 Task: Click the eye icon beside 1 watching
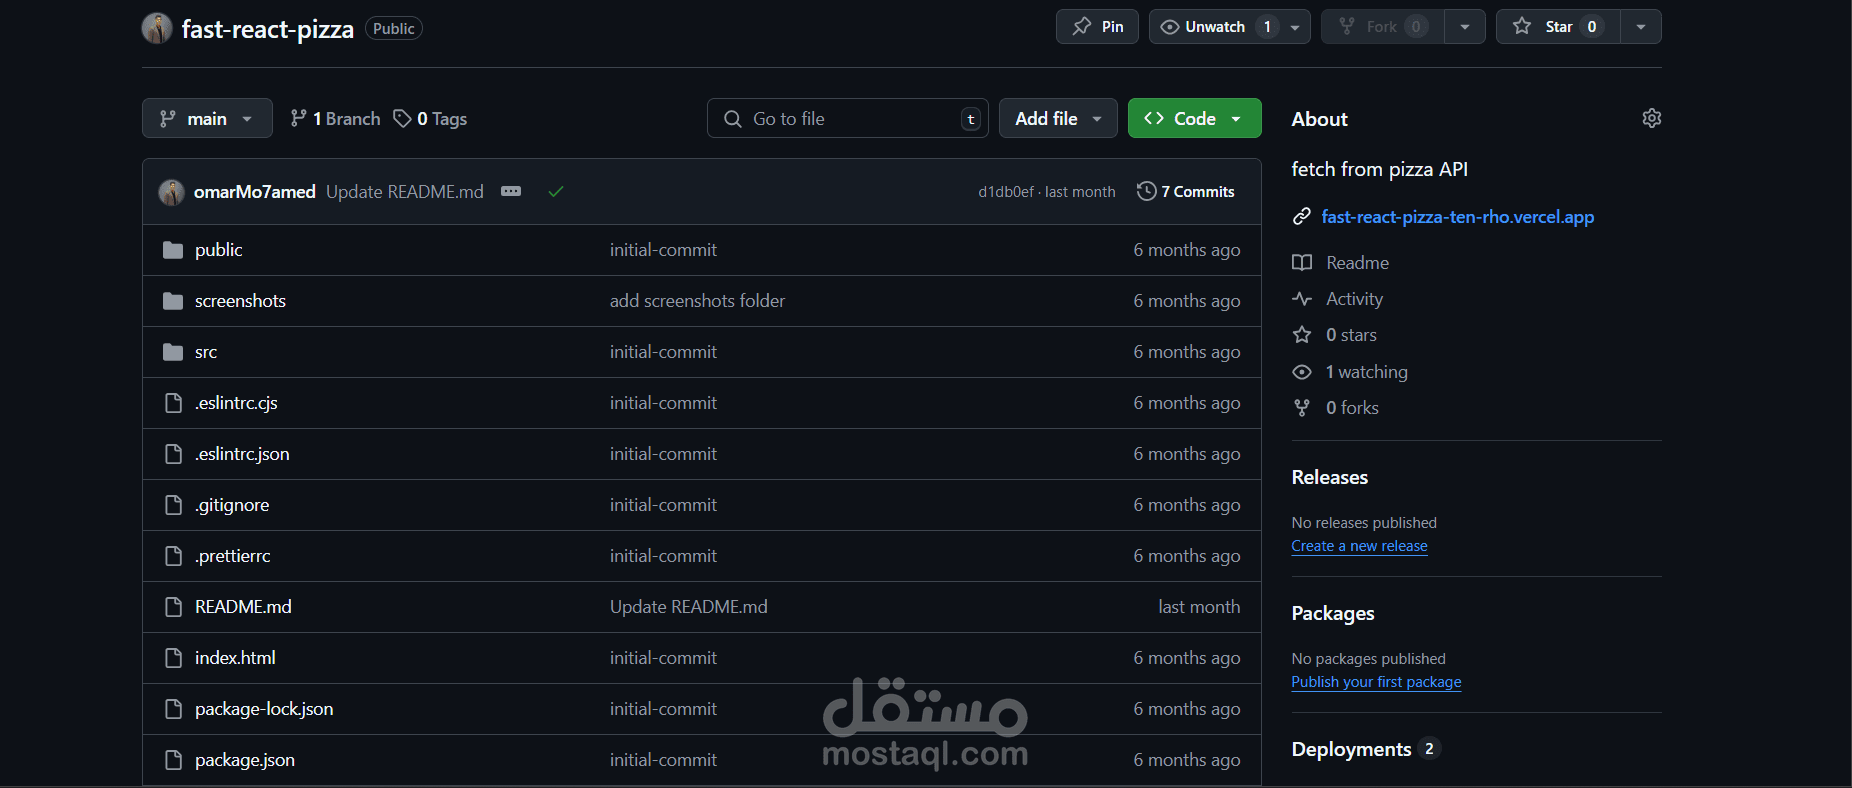point(1301,372)
